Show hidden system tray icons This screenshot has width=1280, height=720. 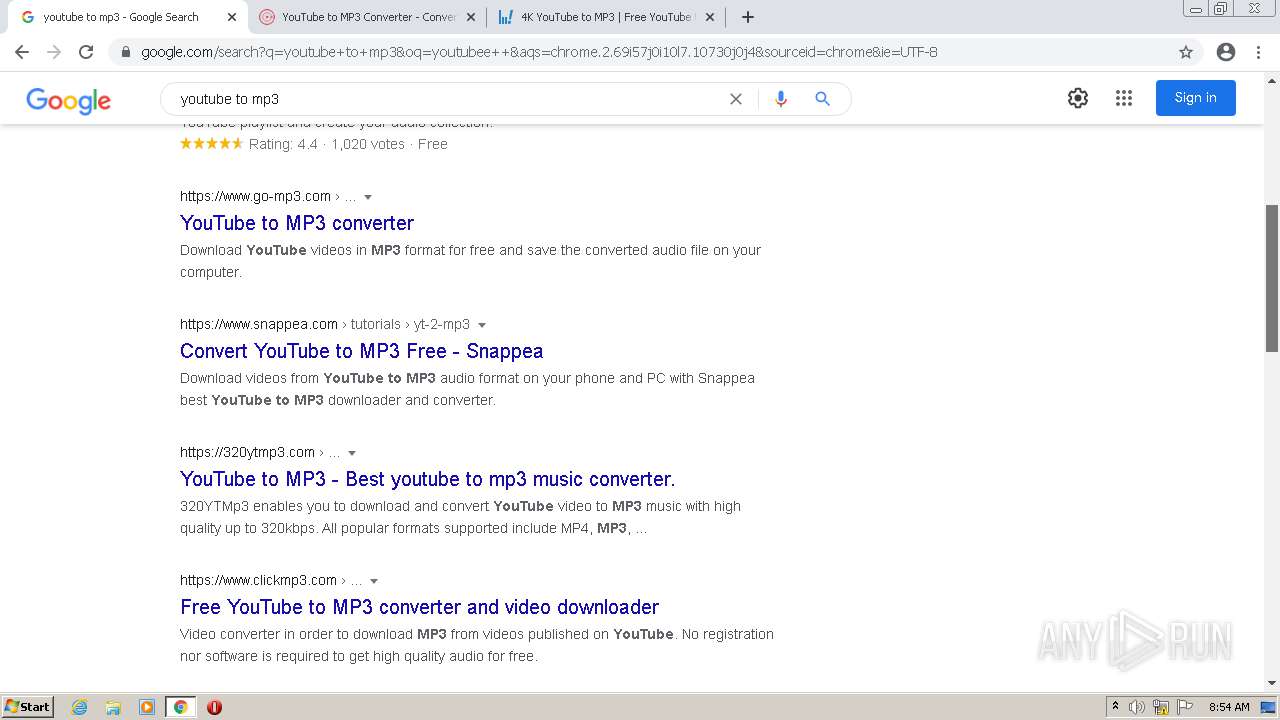pos(1116,707)
